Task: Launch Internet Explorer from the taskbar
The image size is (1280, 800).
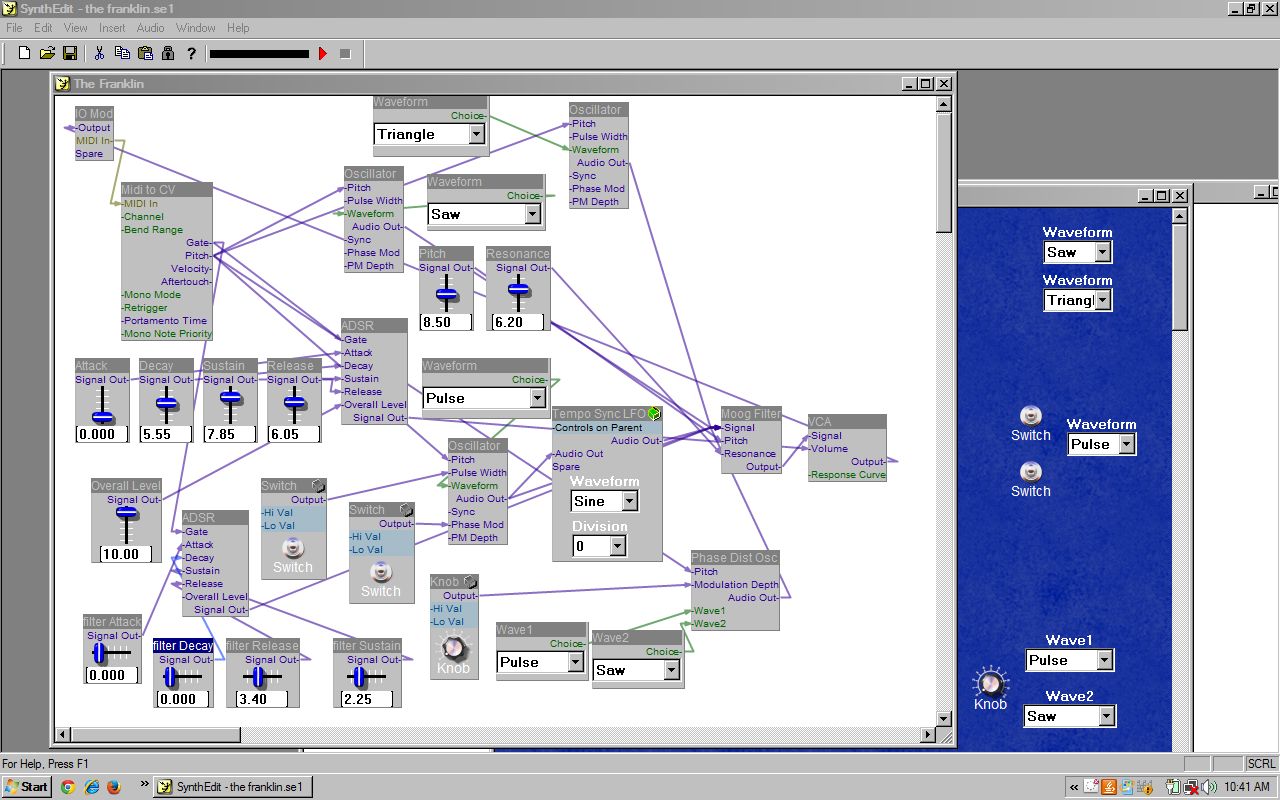Action: [91, 787]
